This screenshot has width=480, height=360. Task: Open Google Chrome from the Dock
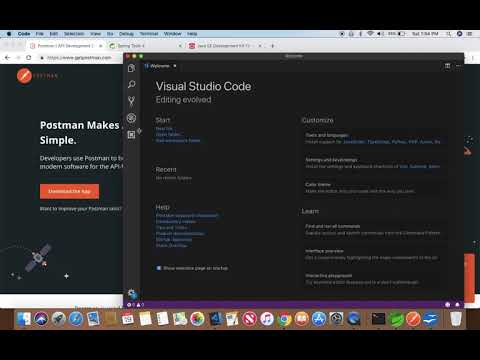pyautogui.click(x=284, y=319)
